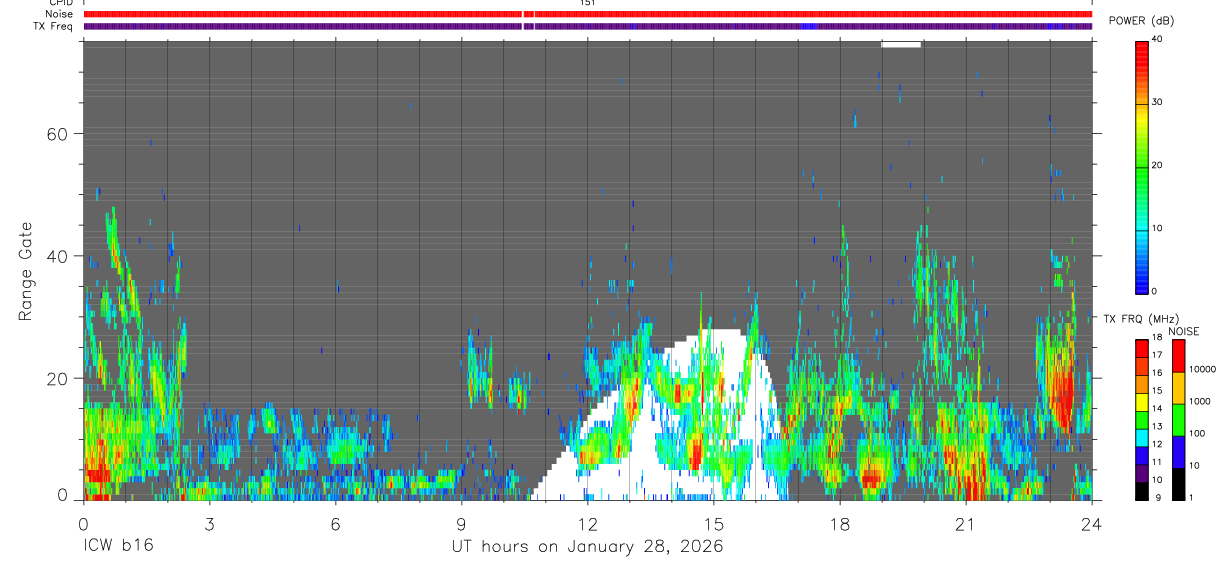Click the 9 tick on the UT hours axis

pos(461,523)
